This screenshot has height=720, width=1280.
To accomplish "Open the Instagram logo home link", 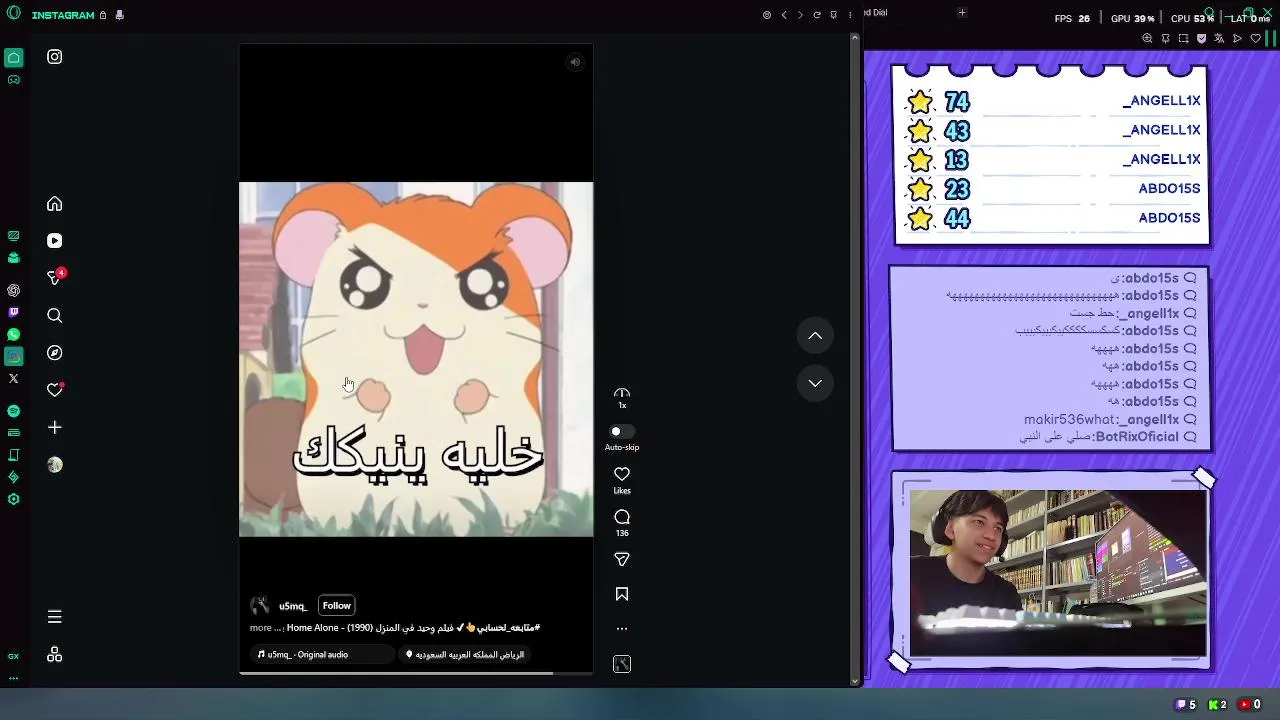I will (55, 57).
